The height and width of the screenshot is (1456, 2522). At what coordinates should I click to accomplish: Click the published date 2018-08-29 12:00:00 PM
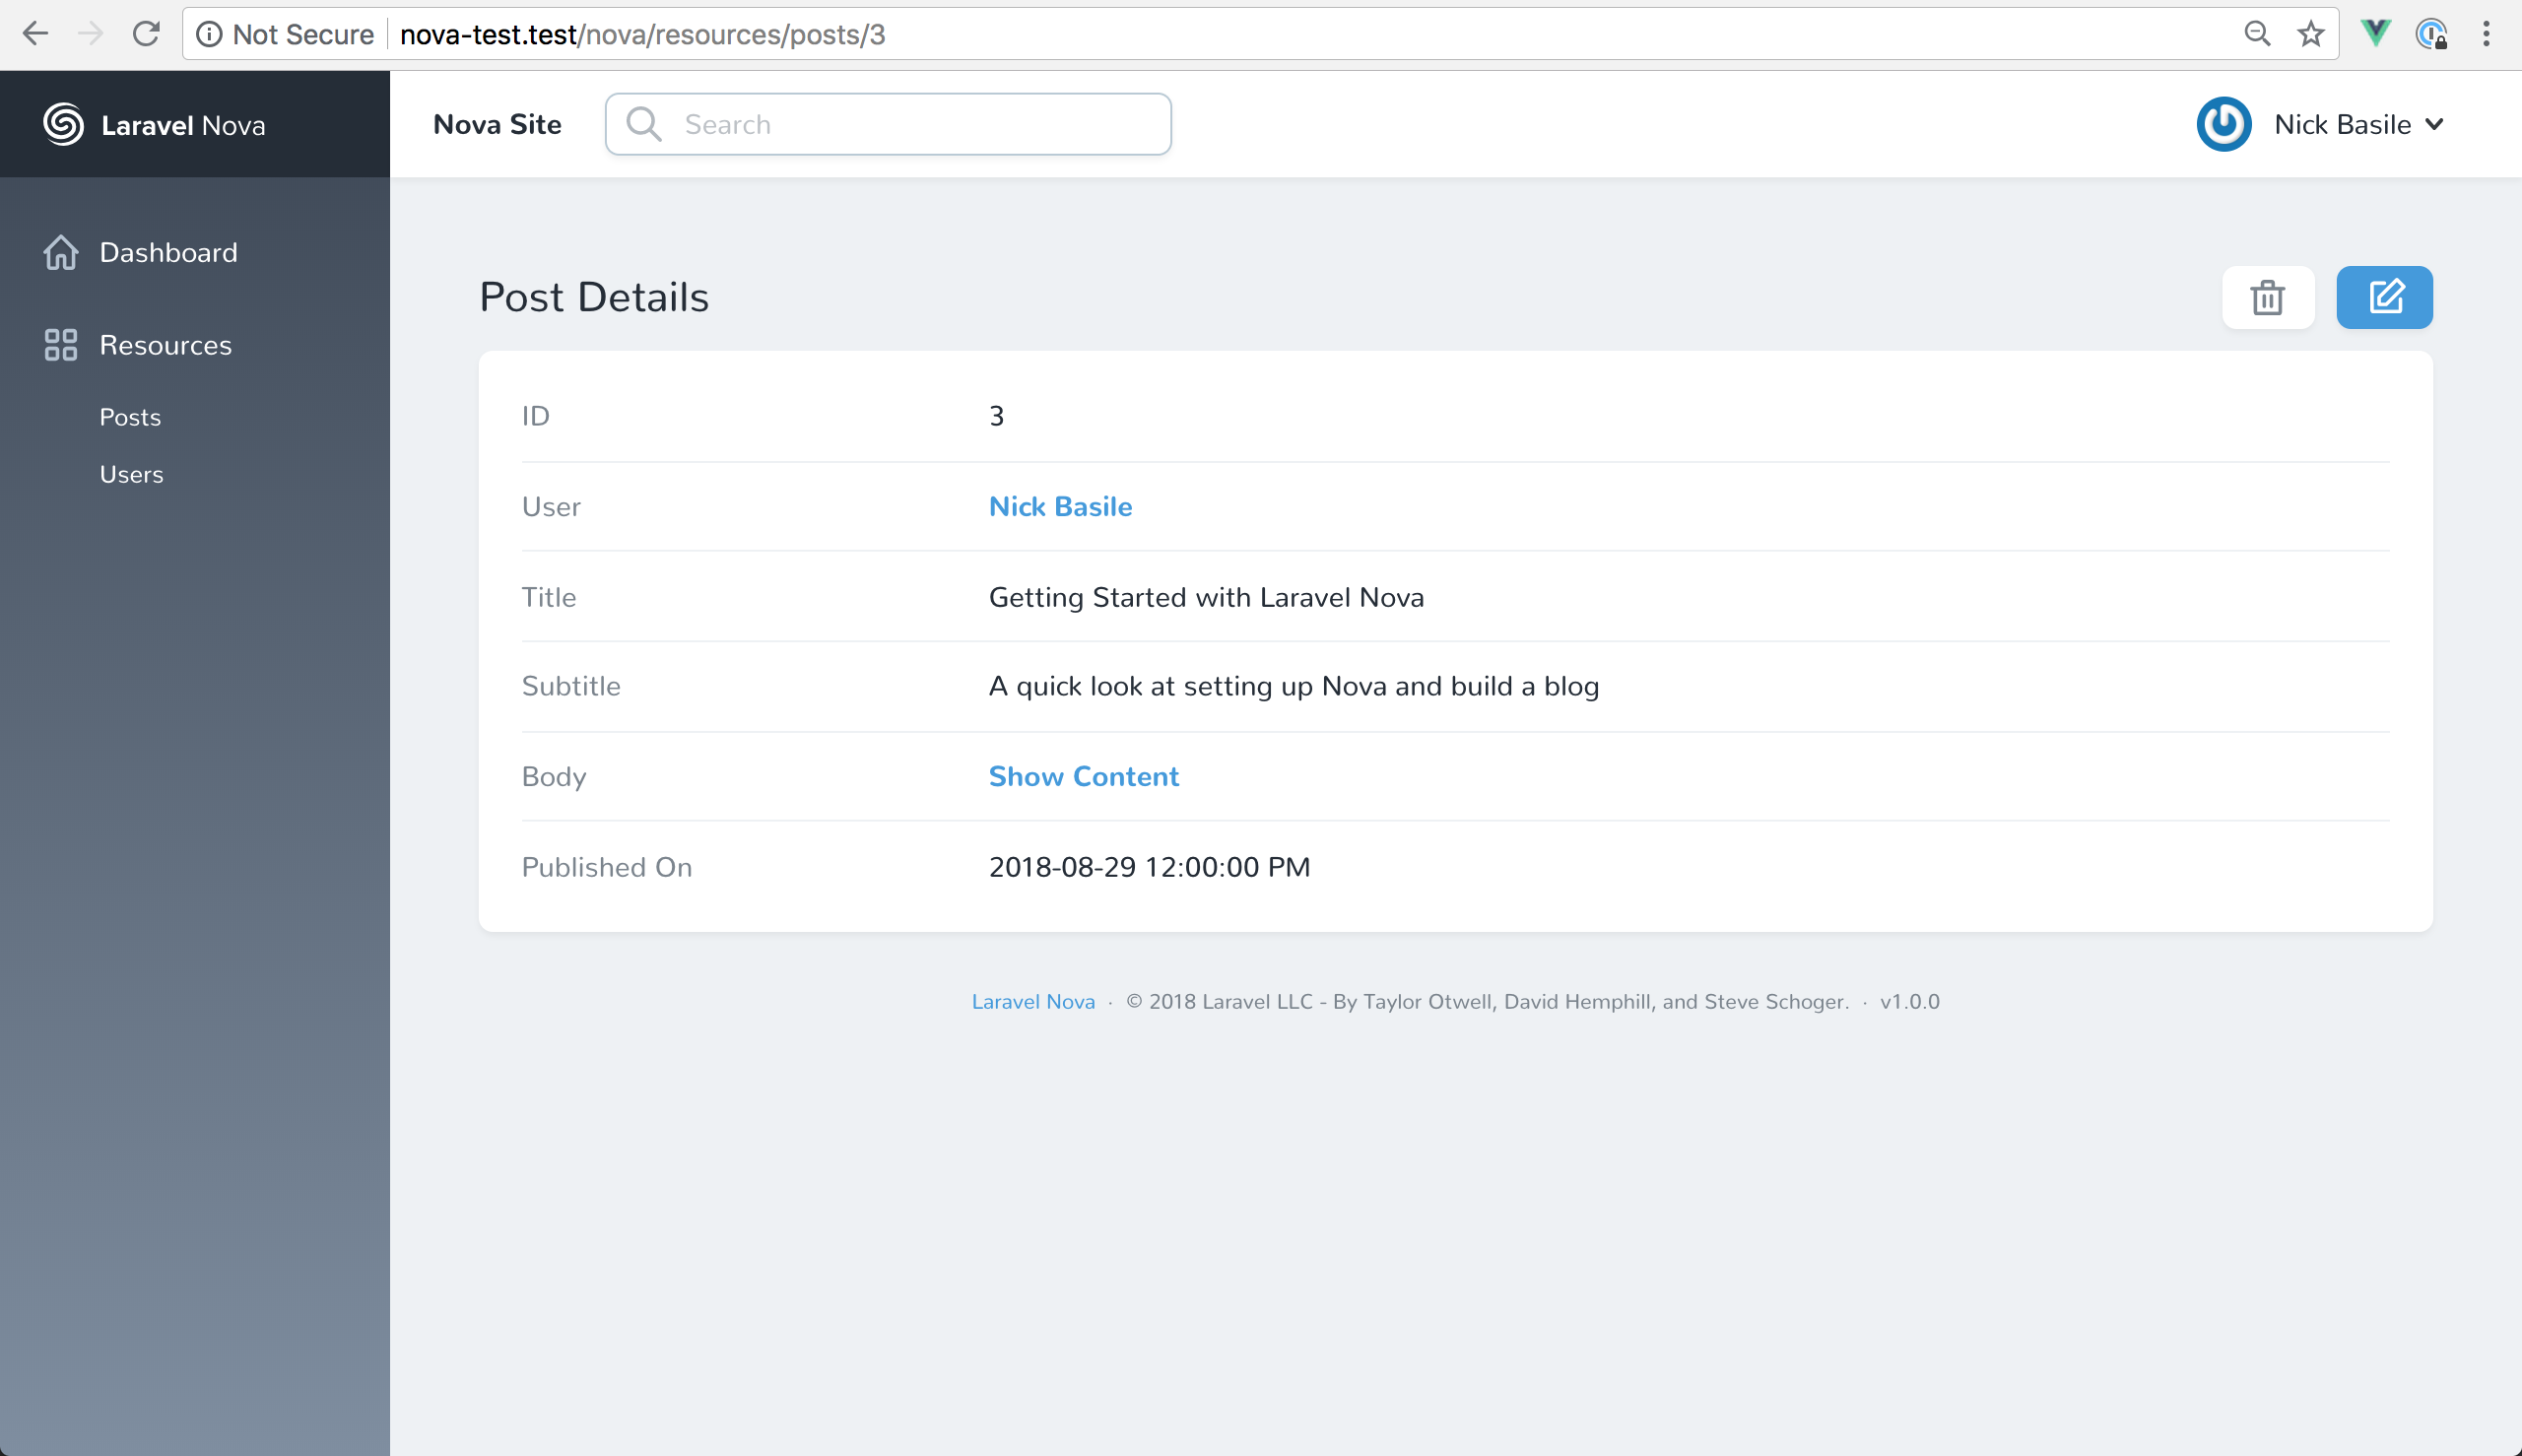coord(1149,867)
